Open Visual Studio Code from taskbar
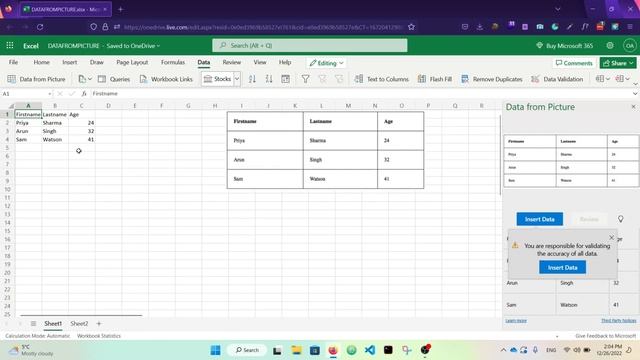Screen dimensions: 640x360 (370, 350)
